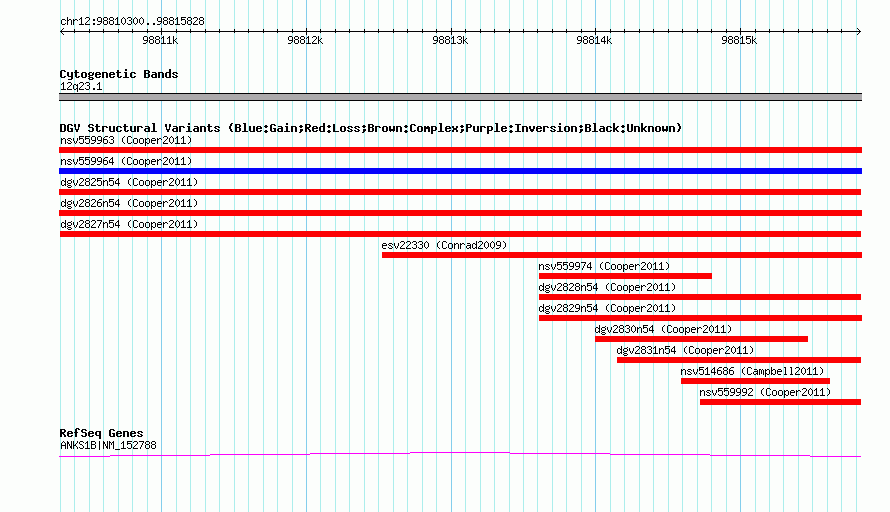This screenshot has height=512, width=890.
Task: Open the dgv2829n54 (Cooper2011) variant label
Action: tap(607, 308)
